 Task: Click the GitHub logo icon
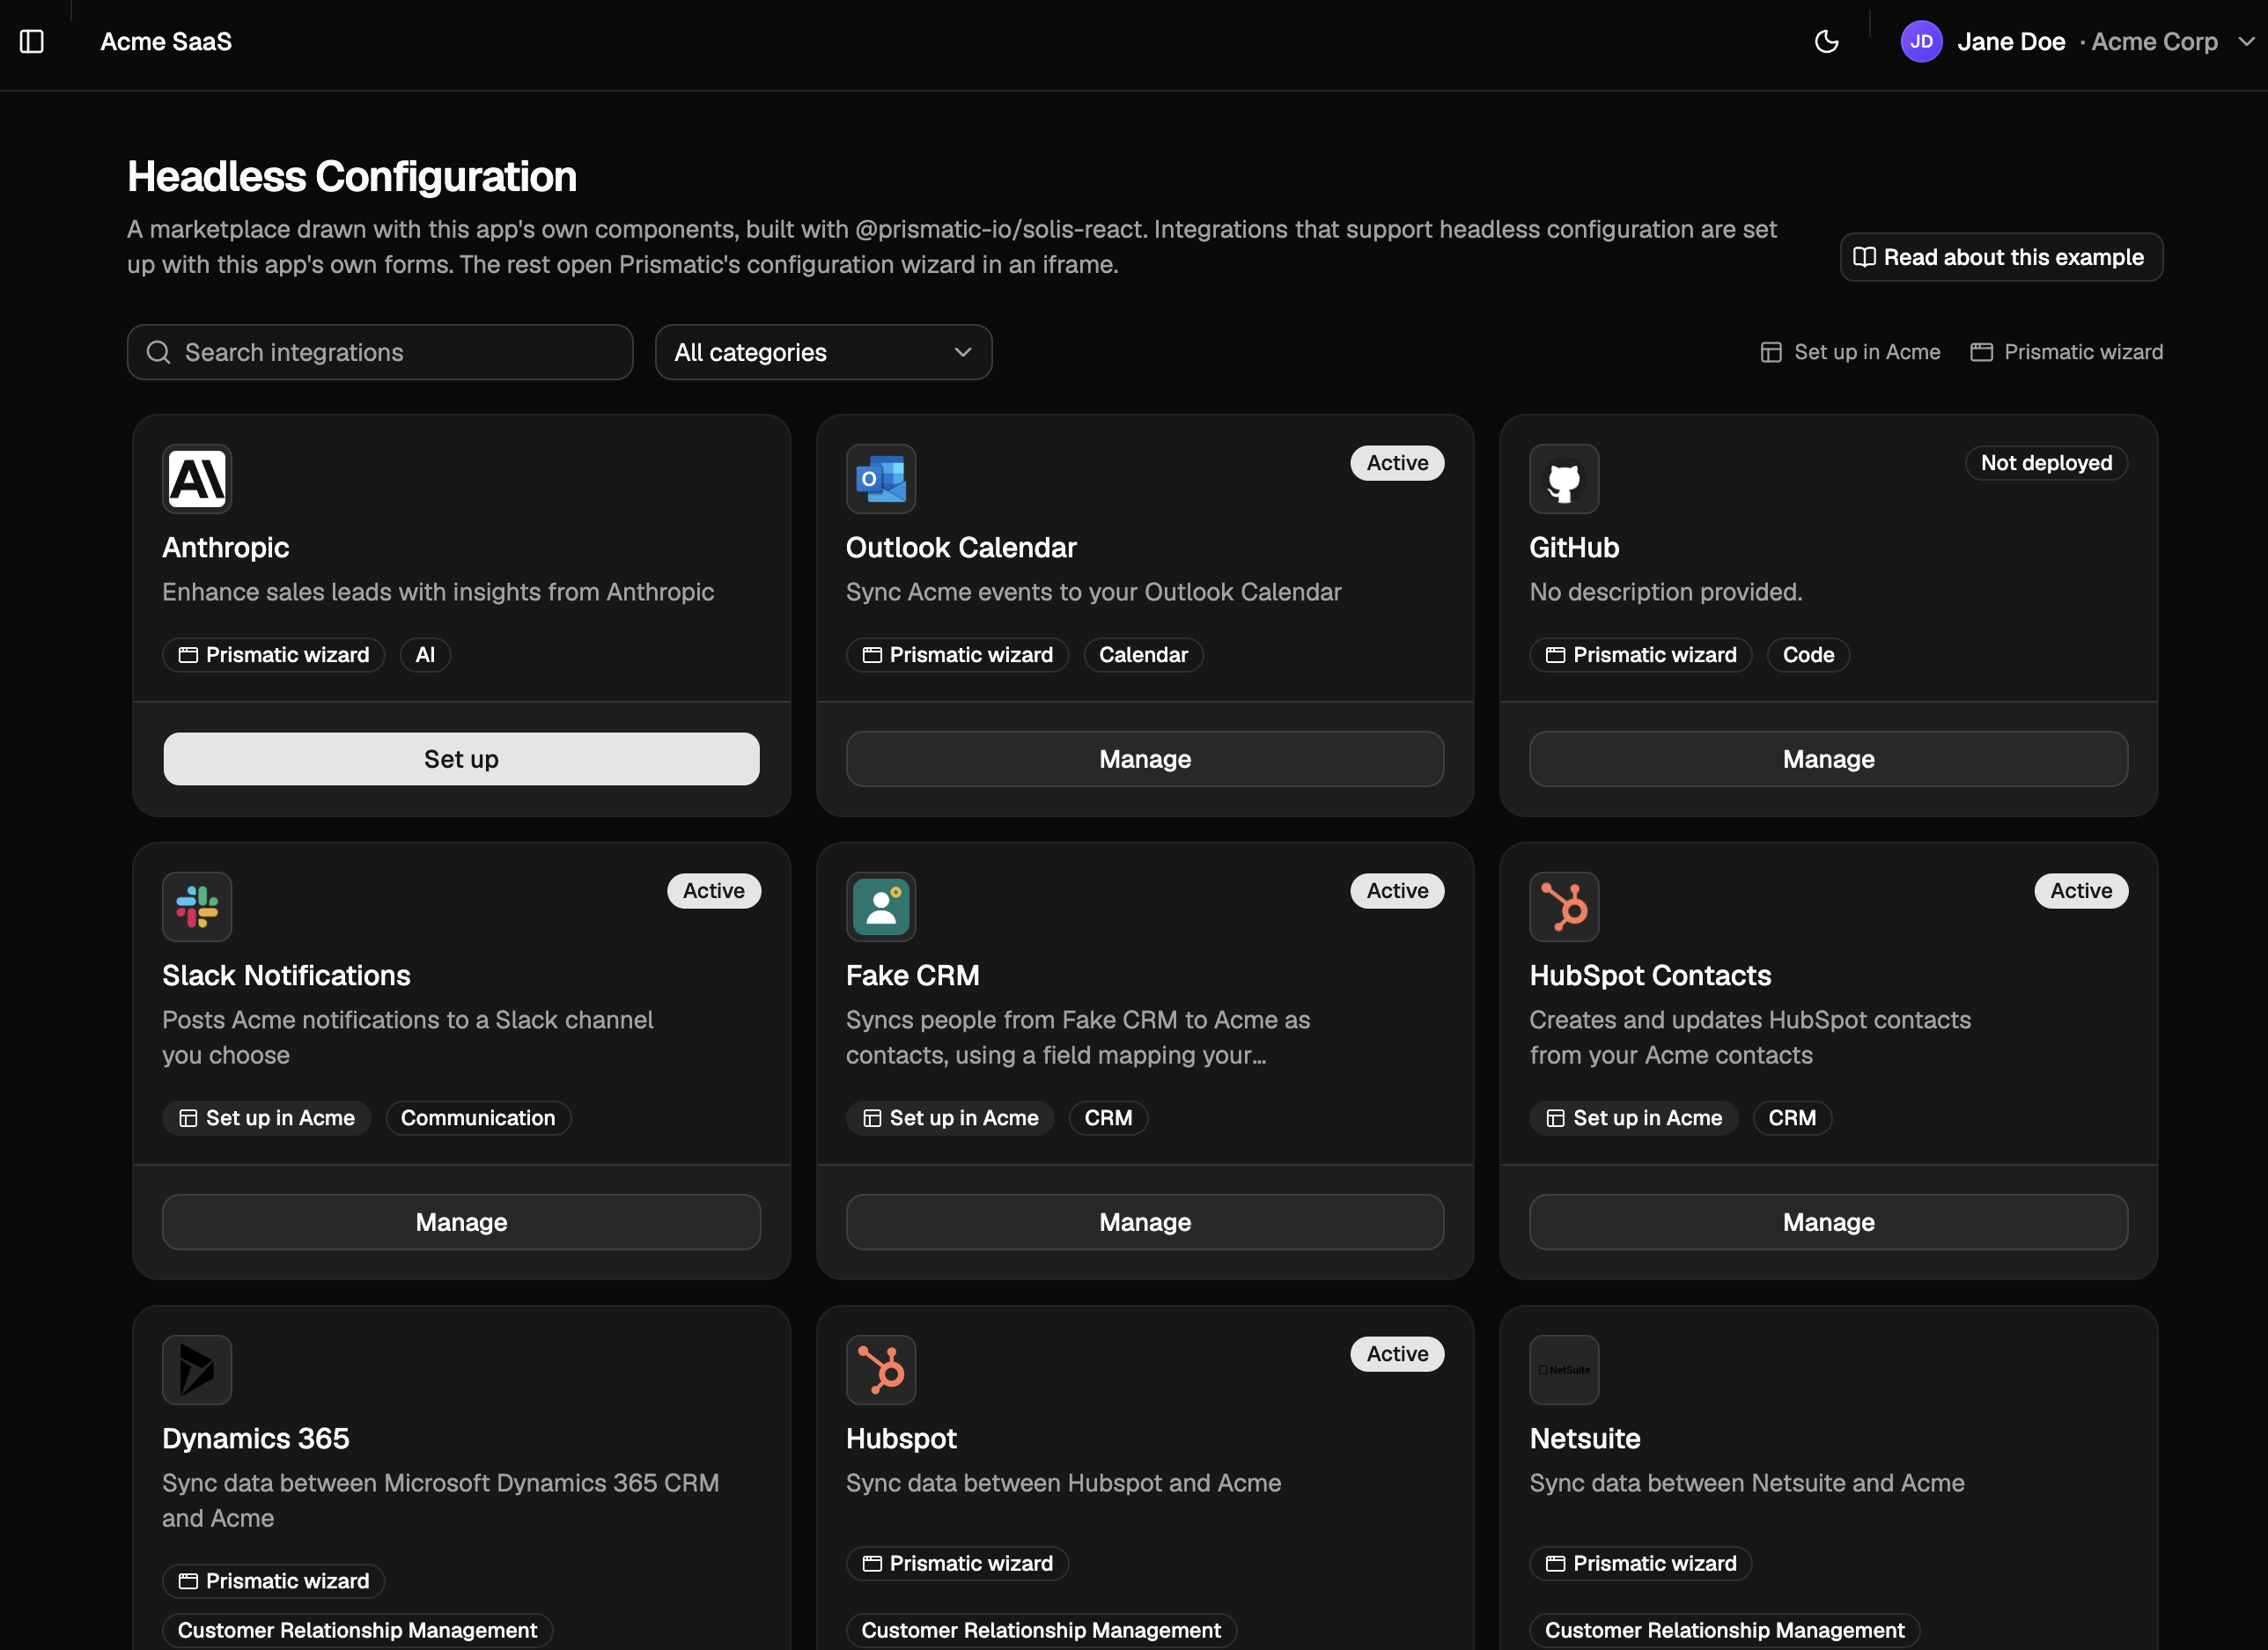[1564, 479]
